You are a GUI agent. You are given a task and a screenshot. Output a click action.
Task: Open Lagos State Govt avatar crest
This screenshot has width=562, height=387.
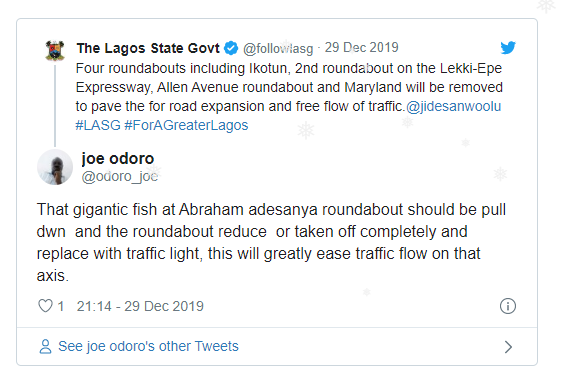(x=55, y=50)
